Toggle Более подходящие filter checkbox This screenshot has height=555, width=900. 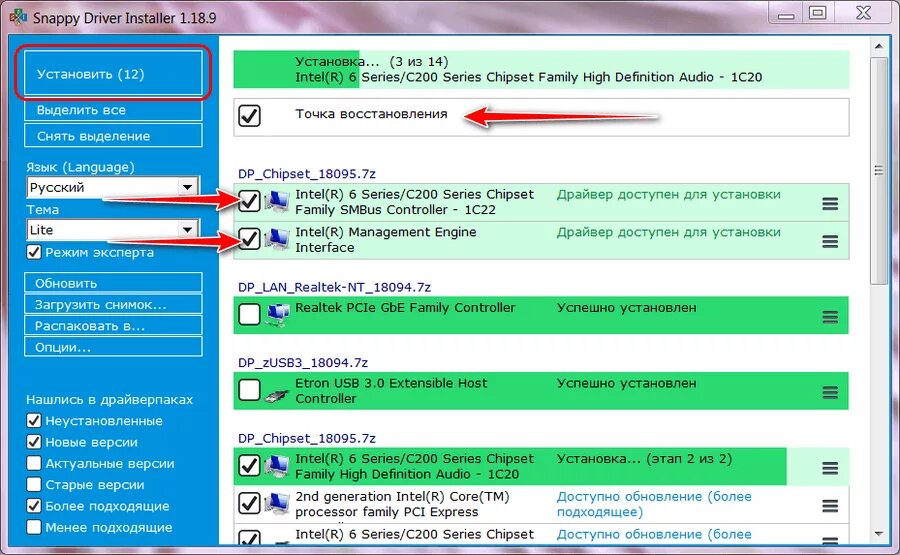tap(34, 506)
